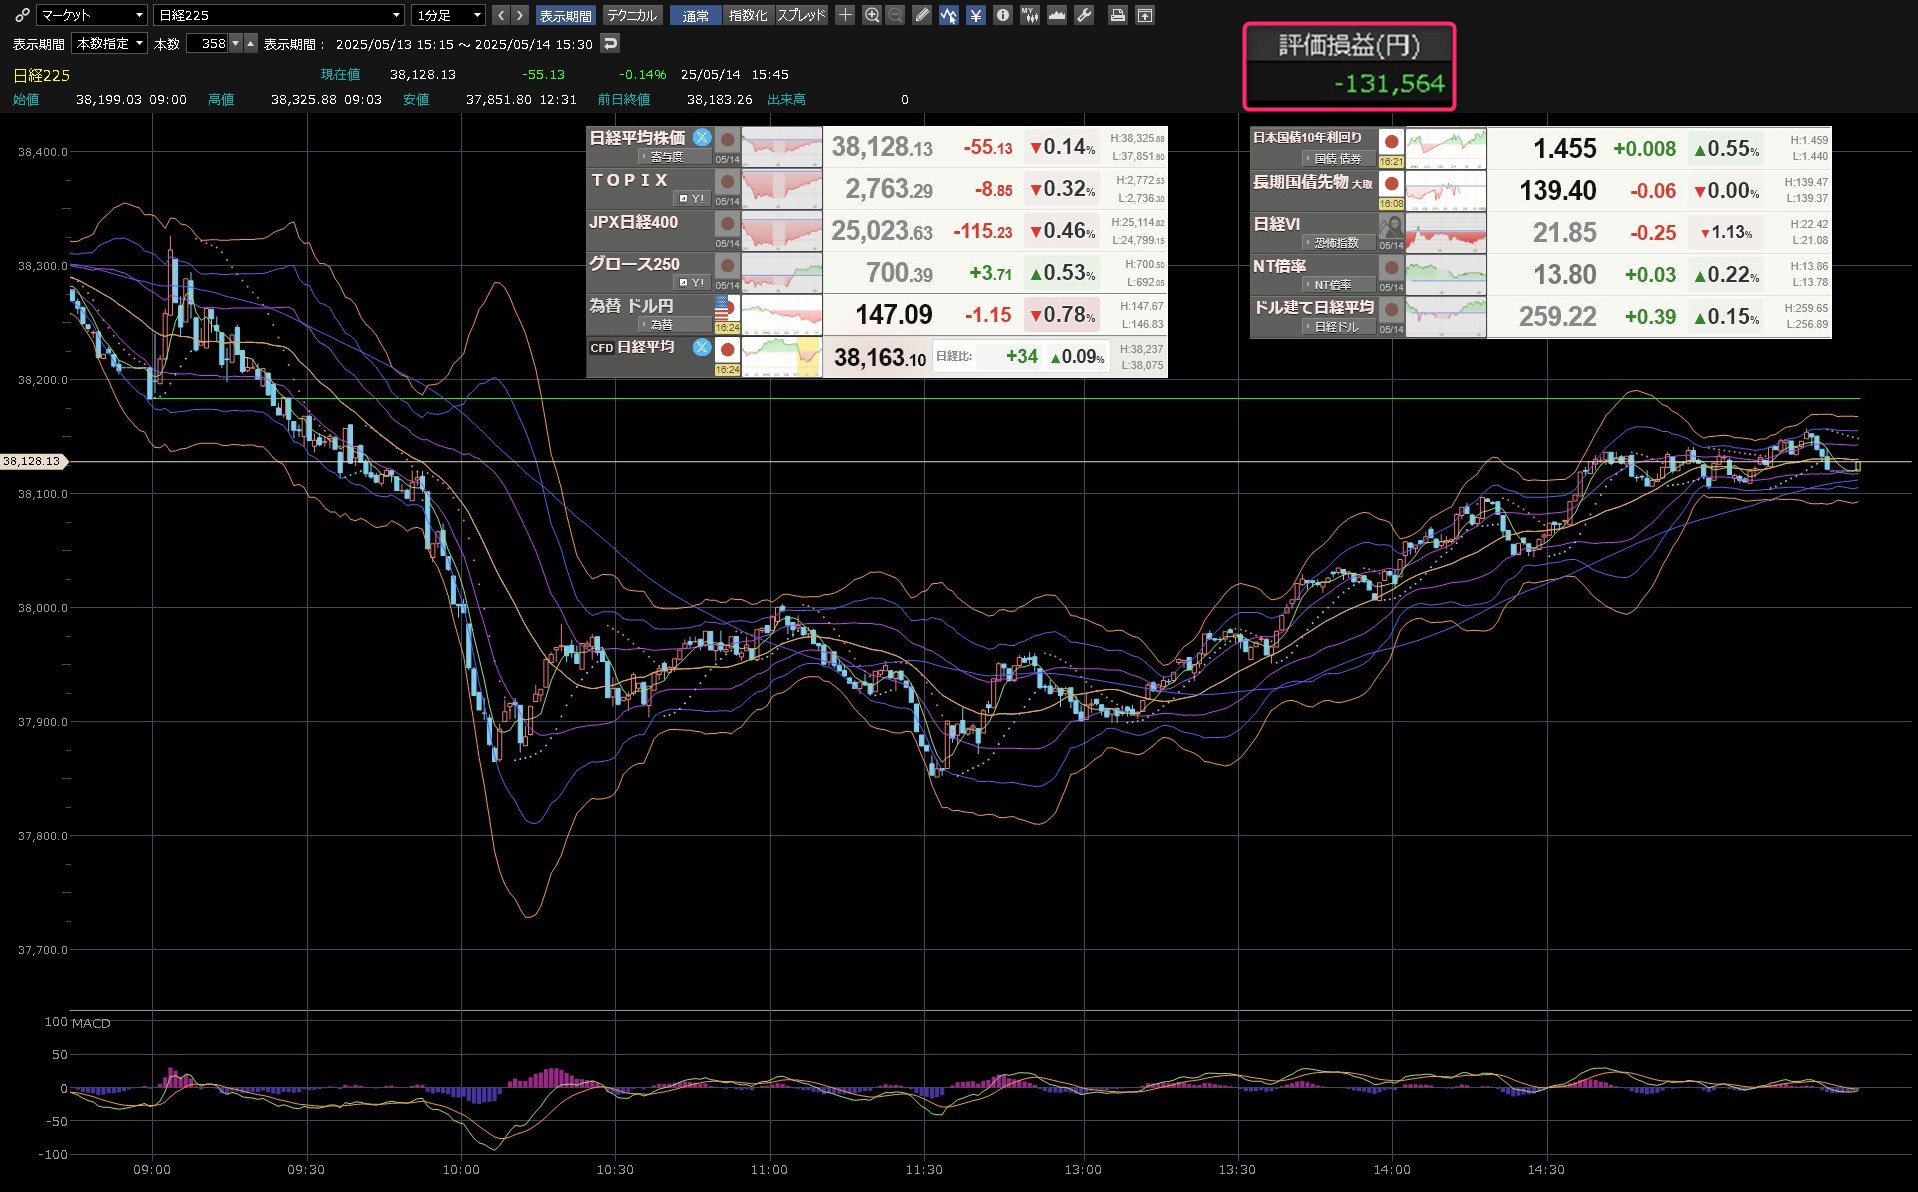Screen dimensions: 1918x1192
Task: Decrease bar count with down stepper
Action: point(236,43)
